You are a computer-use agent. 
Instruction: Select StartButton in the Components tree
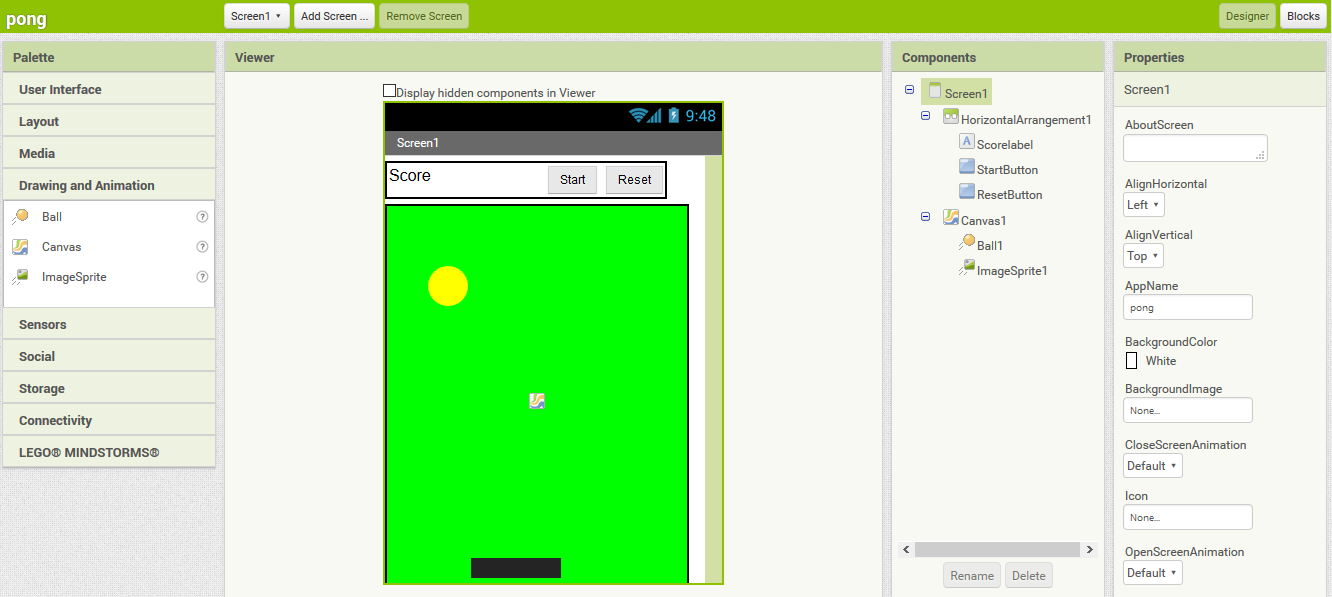point(1007,169)
